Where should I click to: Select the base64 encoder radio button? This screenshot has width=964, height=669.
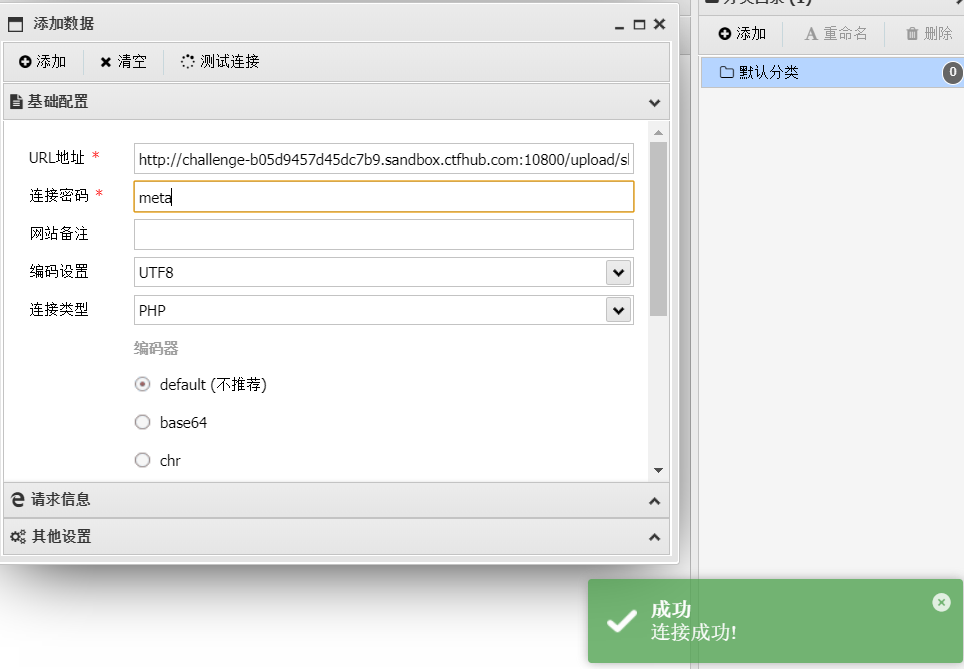tap(143, 422)
